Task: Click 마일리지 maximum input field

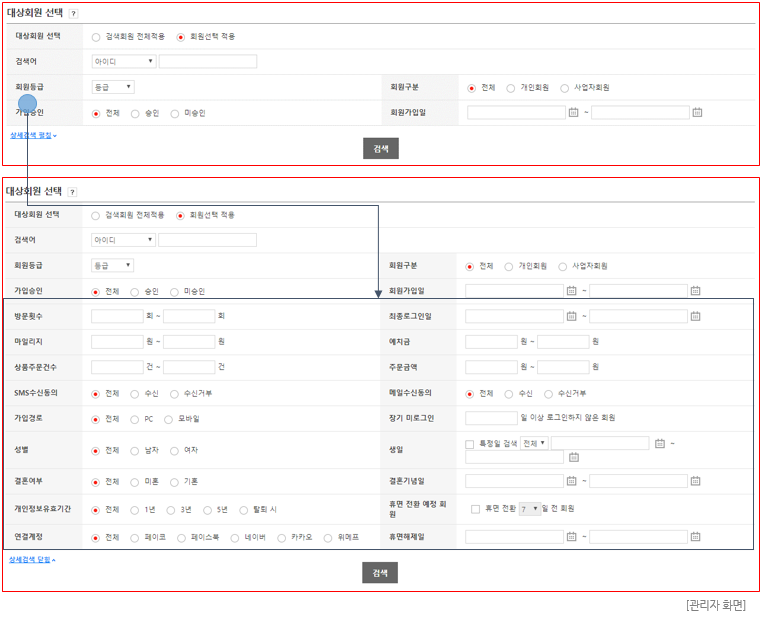Action: [x=189, y=341]
